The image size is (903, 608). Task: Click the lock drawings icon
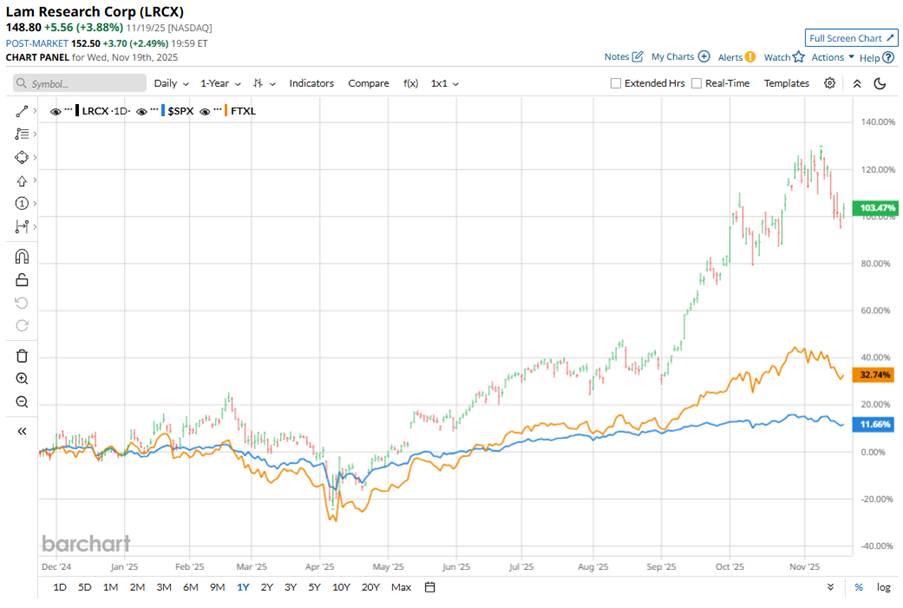click(22, 280)
